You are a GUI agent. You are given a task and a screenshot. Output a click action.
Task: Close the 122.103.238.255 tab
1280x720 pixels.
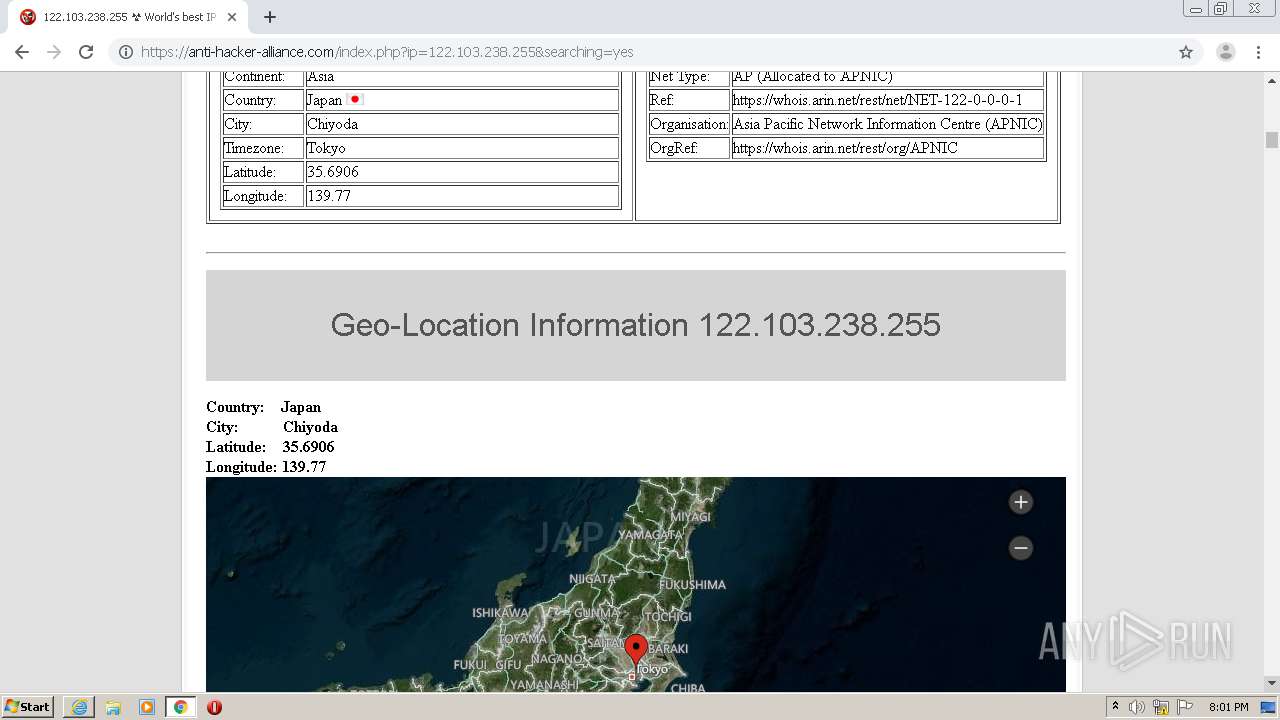tap(232, 17)
